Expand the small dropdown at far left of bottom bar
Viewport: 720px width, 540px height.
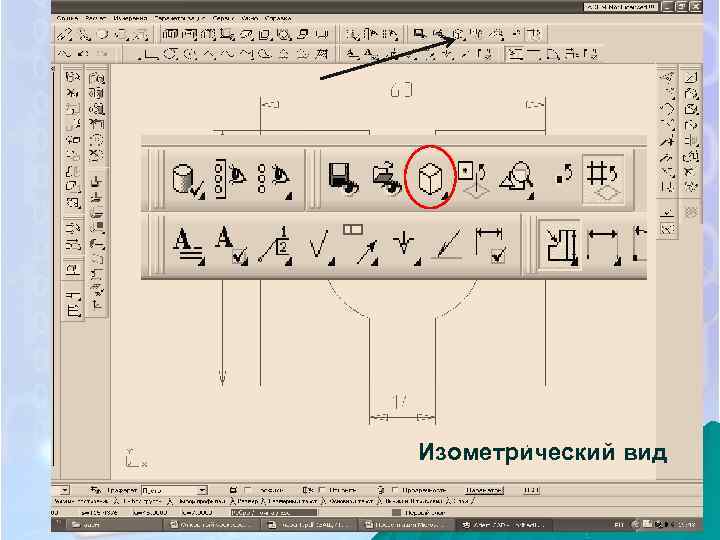(65, 490)
